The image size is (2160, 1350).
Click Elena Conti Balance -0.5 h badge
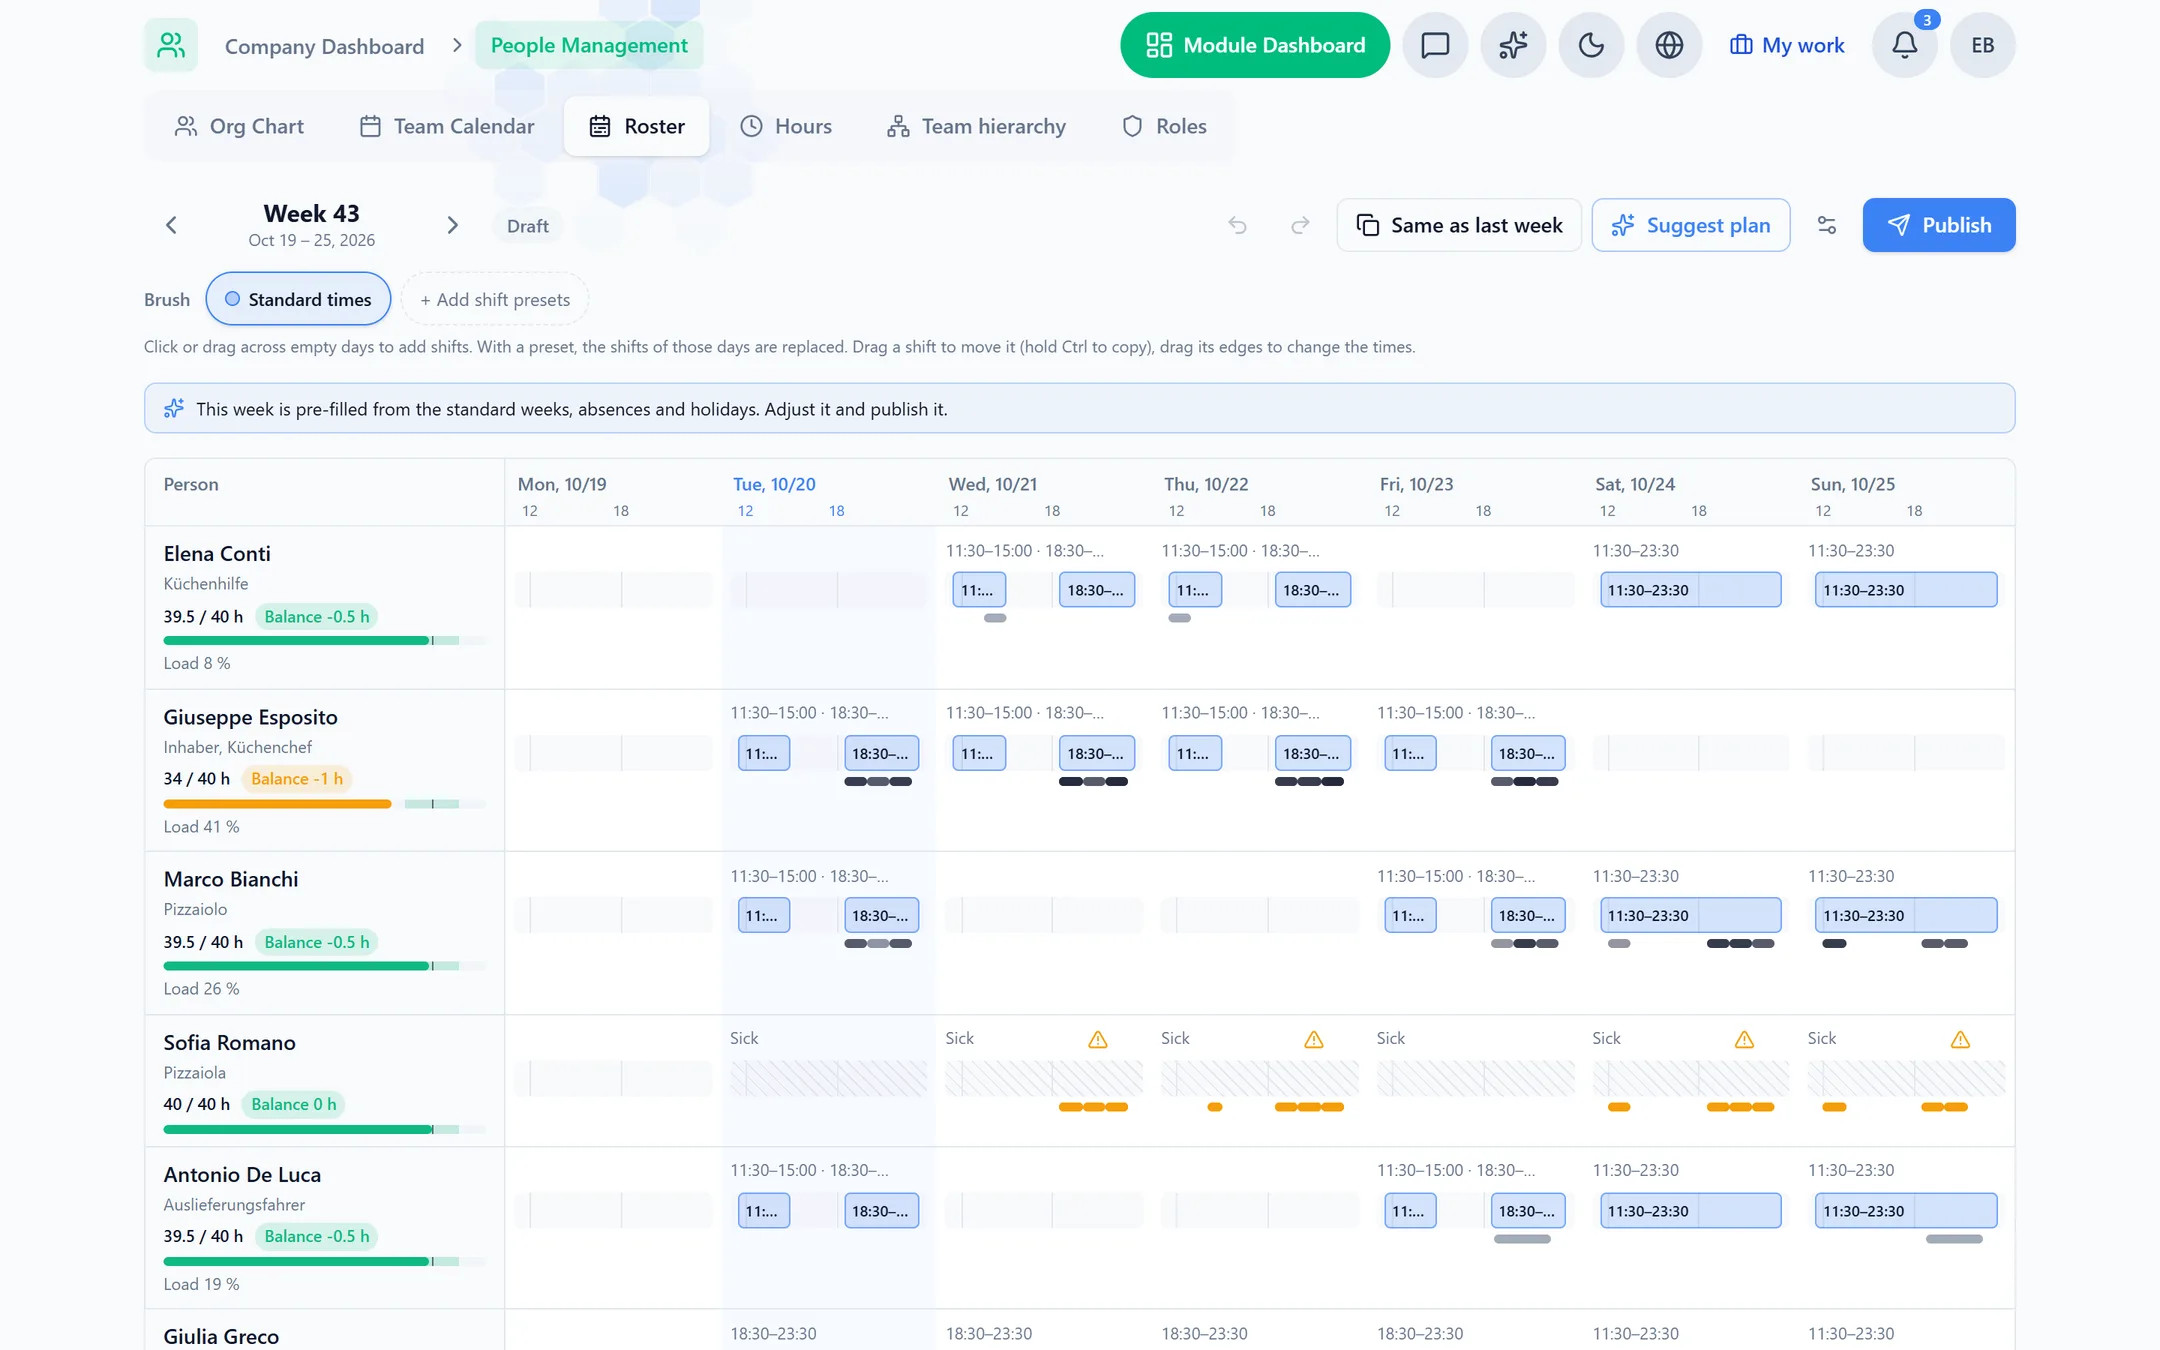click(x=316, y=616)
